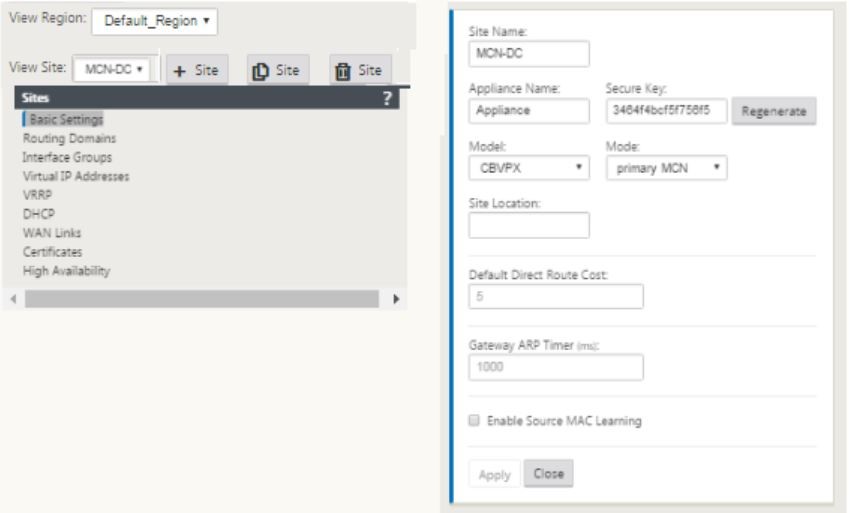
Task: Click the Regenerate secure key button
Action: click(774, 111)
